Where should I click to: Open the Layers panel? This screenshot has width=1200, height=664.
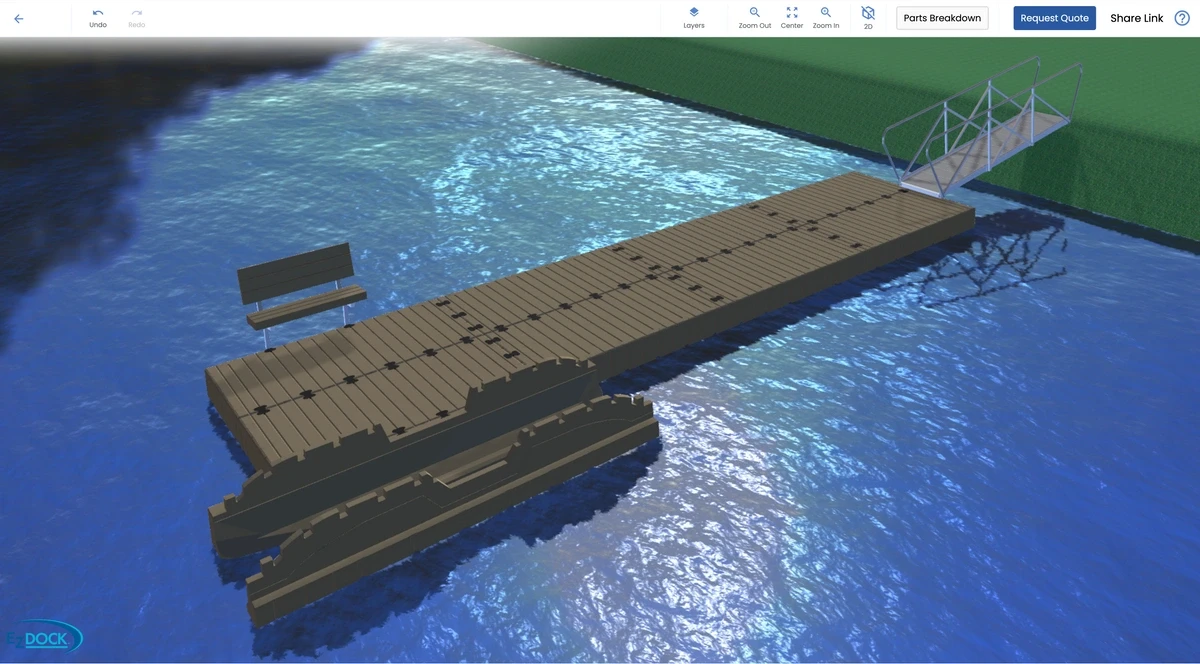(x=694, y=18)
